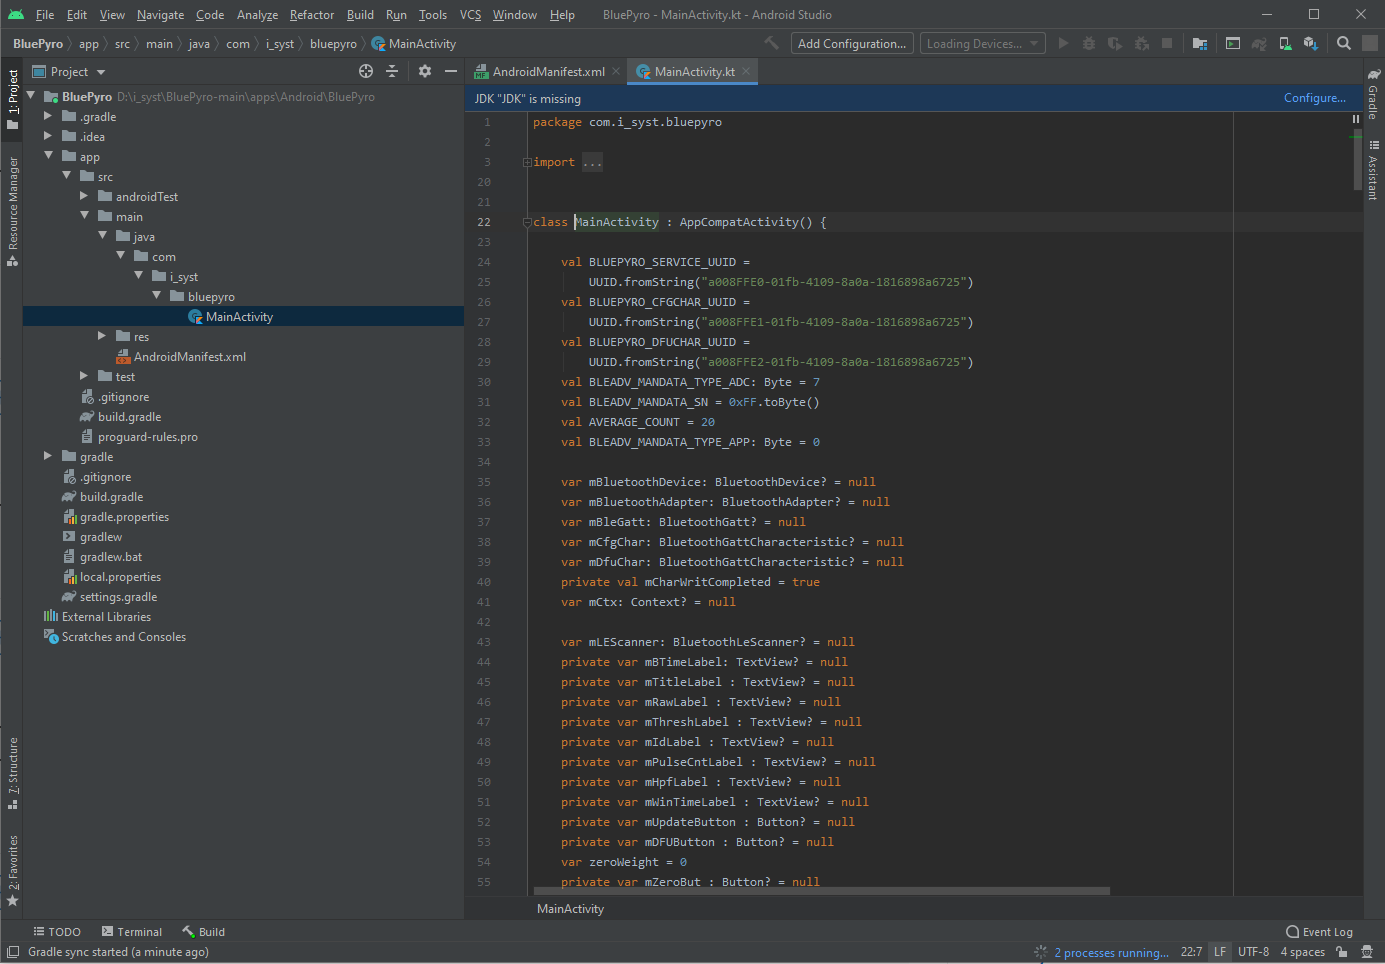Expand the .gradle folder
This screenshot has width=1385, height=964.
48,116
